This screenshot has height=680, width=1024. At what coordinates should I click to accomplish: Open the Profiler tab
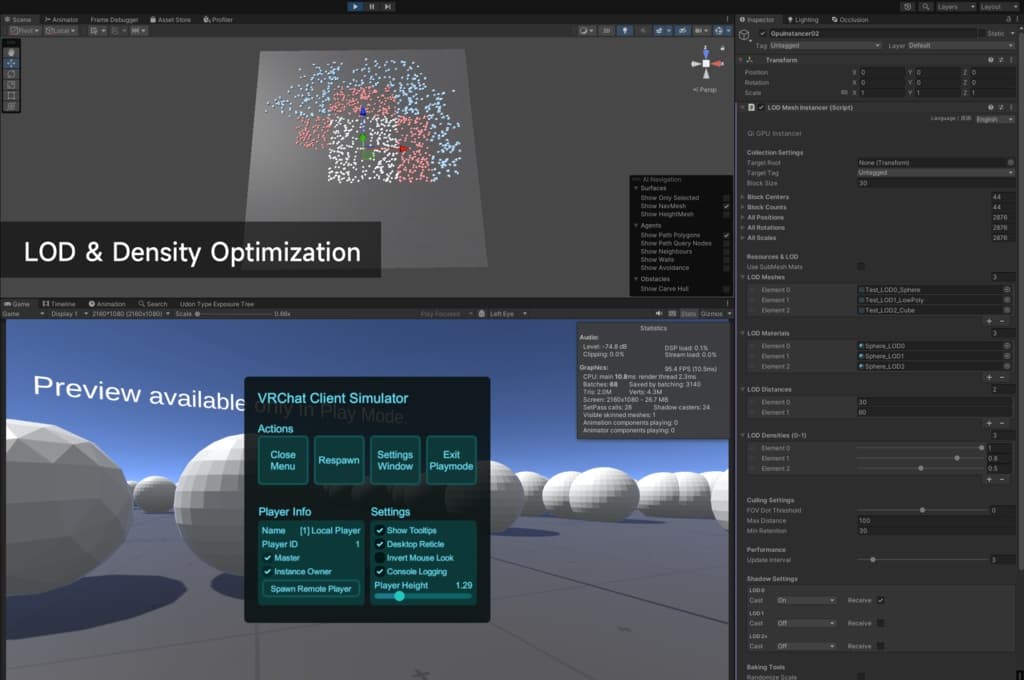218,19
